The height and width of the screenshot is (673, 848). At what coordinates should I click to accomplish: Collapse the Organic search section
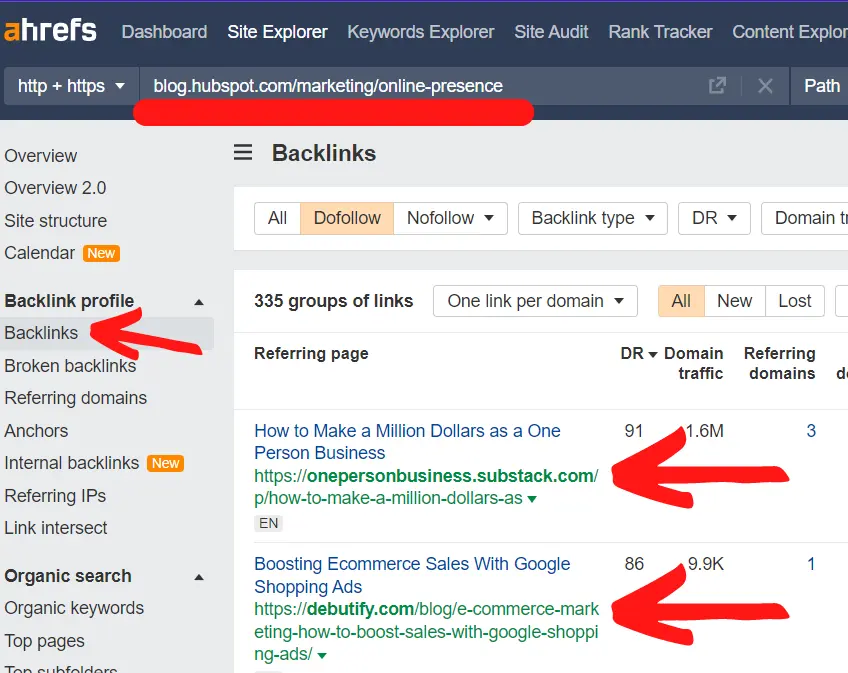pos(199,577)
